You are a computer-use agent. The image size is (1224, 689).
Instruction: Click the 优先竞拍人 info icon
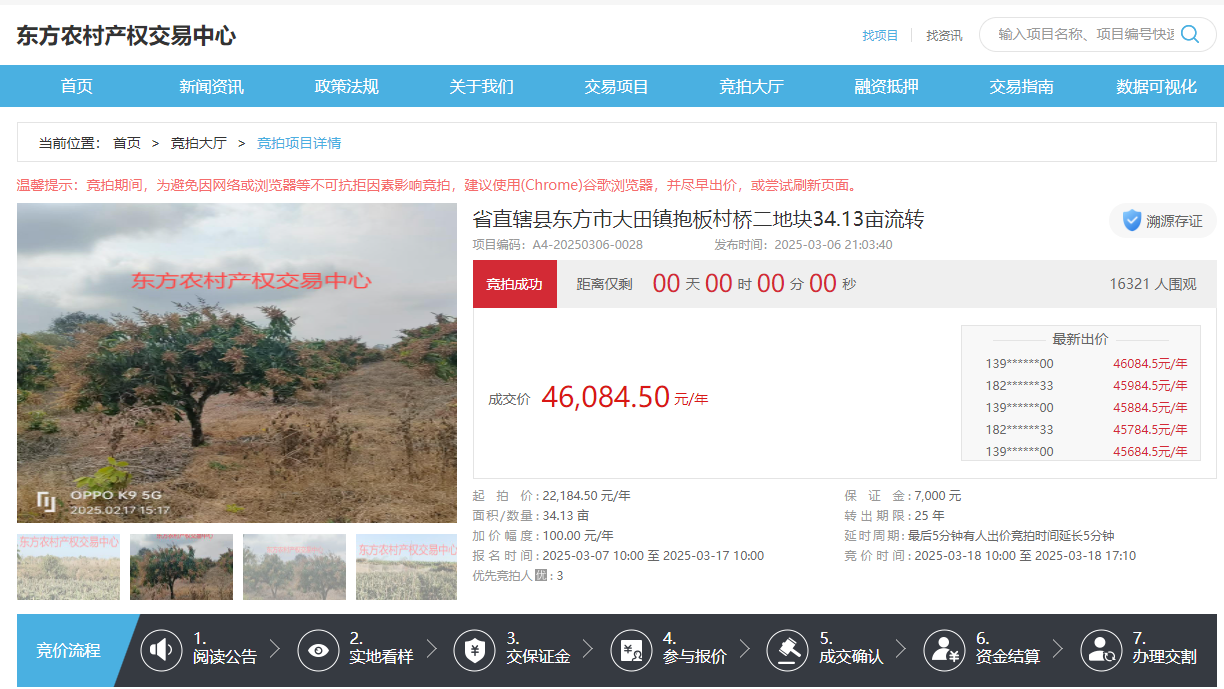click(541, 575)
